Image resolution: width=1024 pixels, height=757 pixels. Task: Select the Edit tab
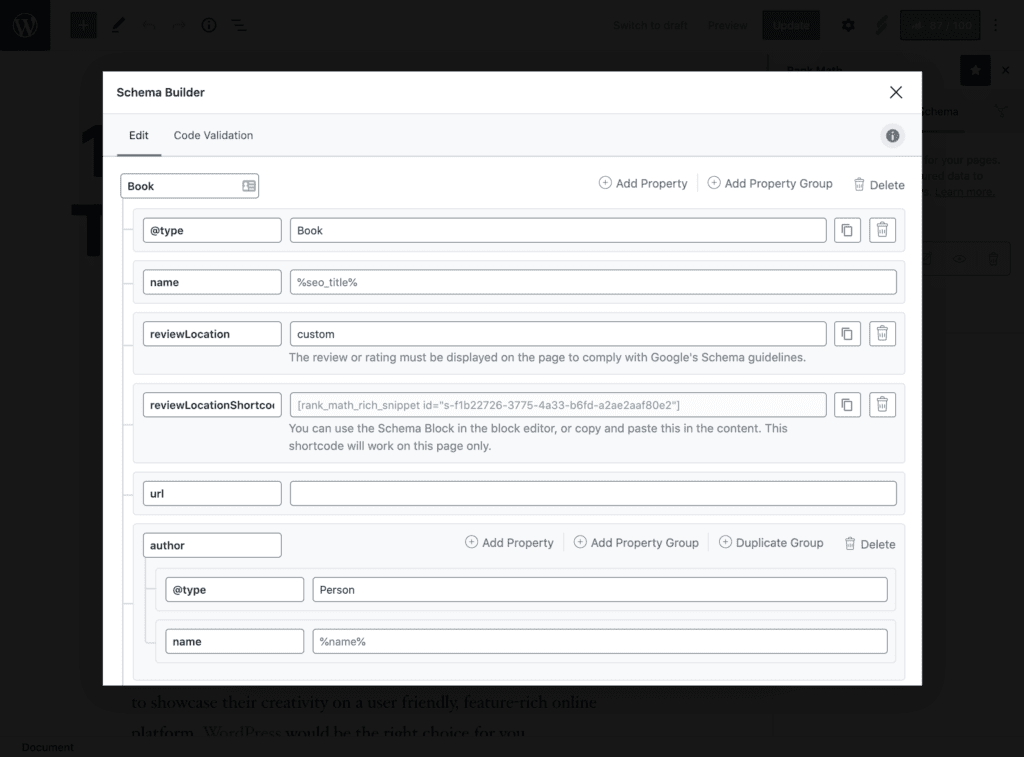pos(138,135)
